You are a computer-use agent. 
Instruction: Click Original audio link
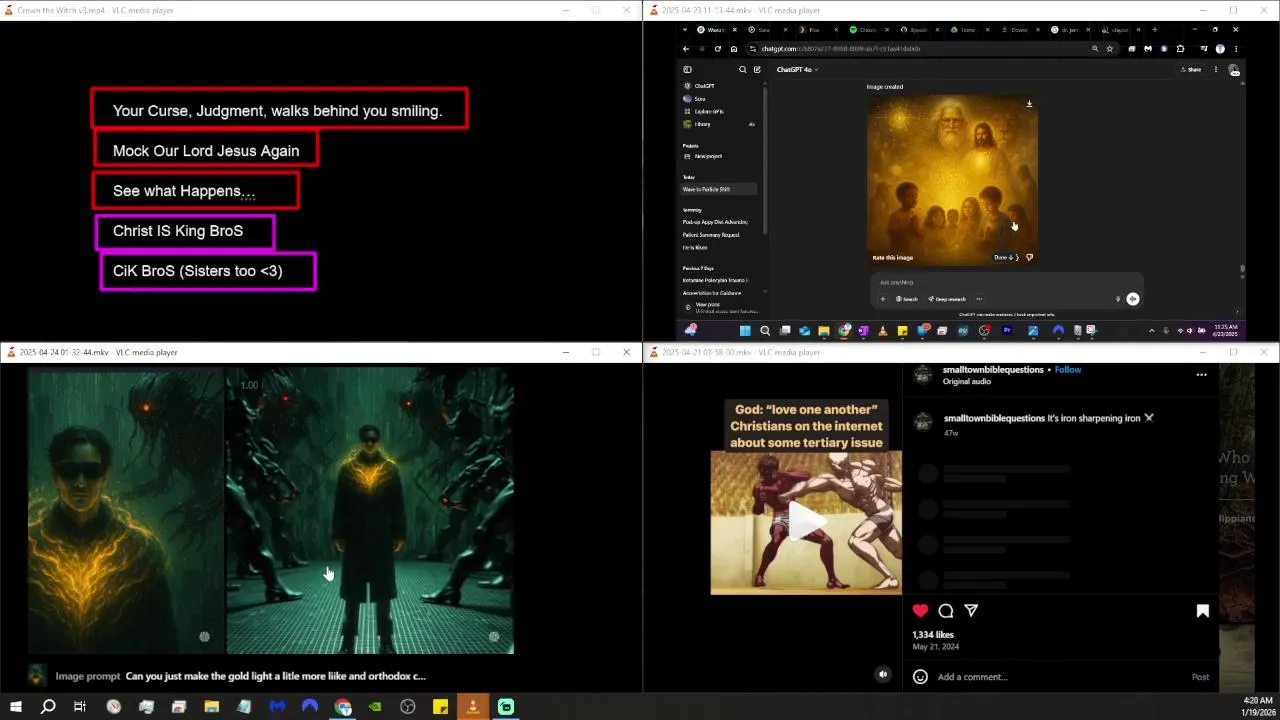pyautogui.click(x=966, y=382)
